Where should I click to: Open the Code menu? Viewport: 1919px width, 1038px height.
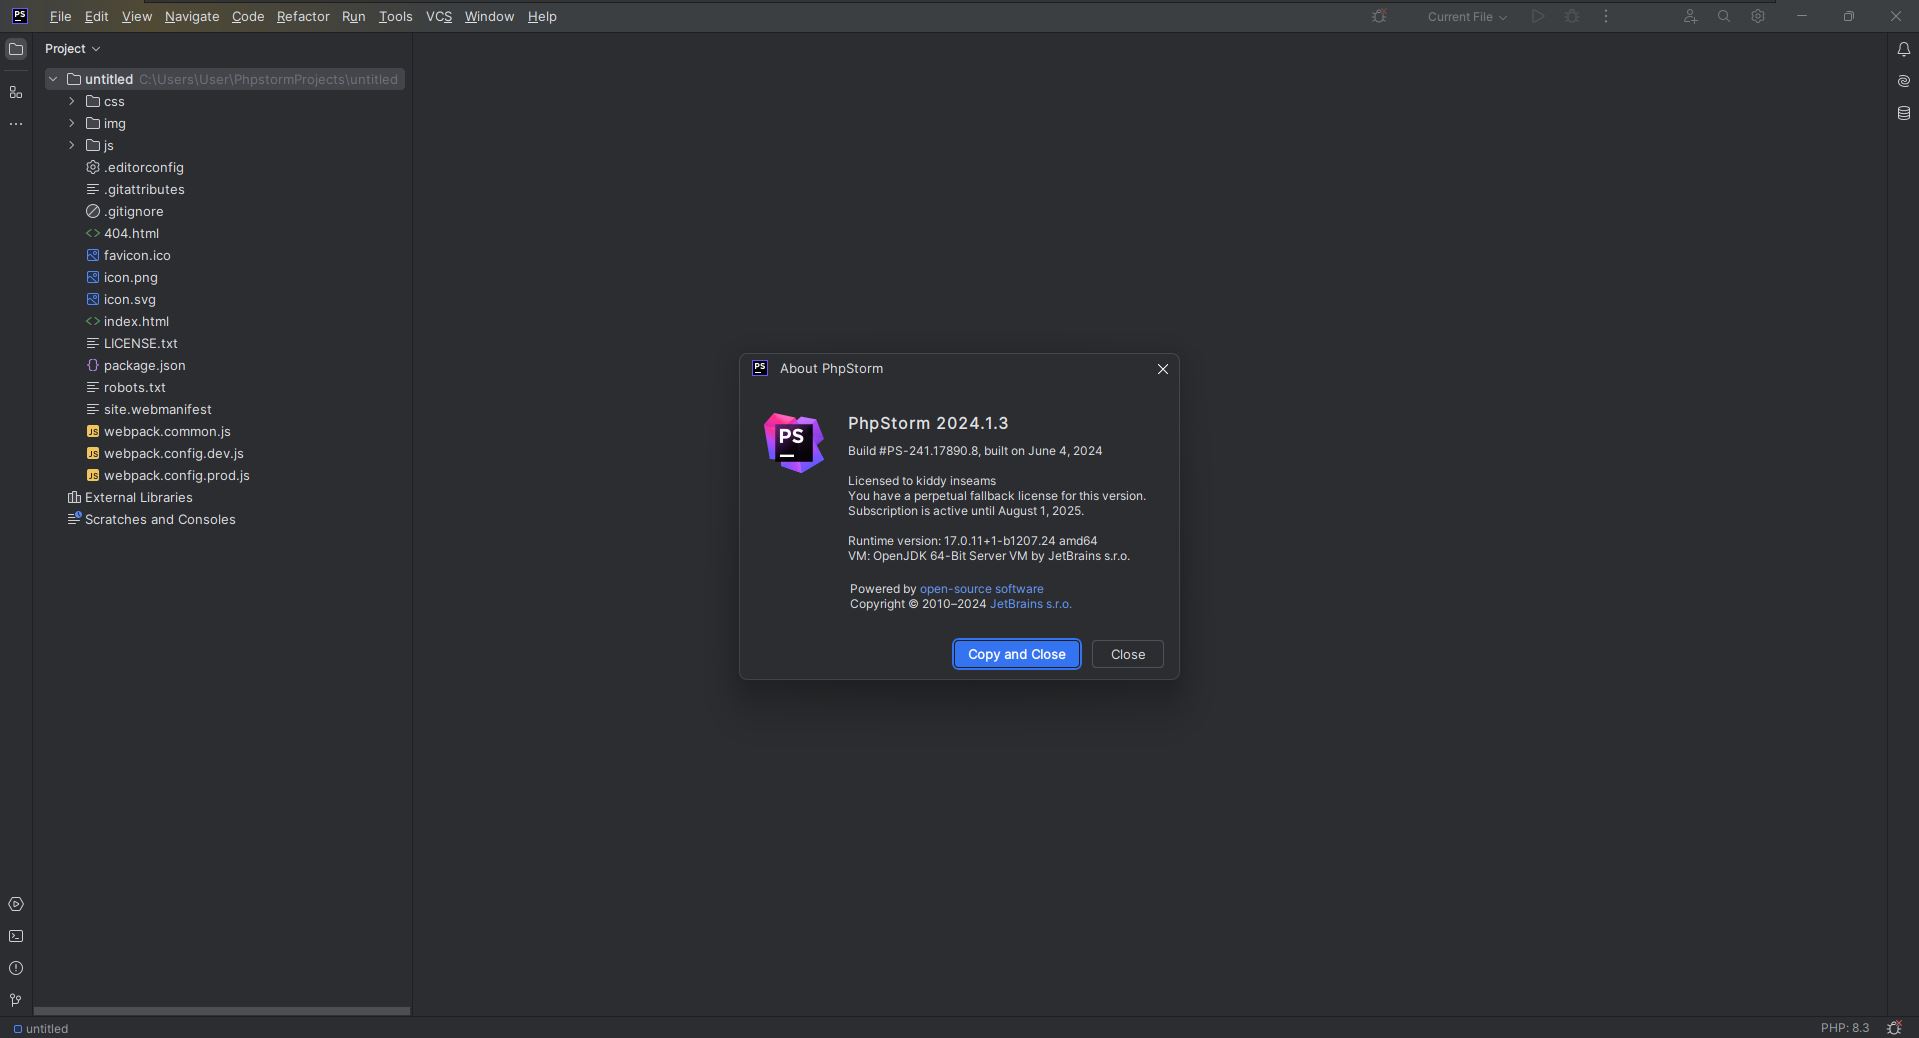pyautogui.click(x=248, y=16)
